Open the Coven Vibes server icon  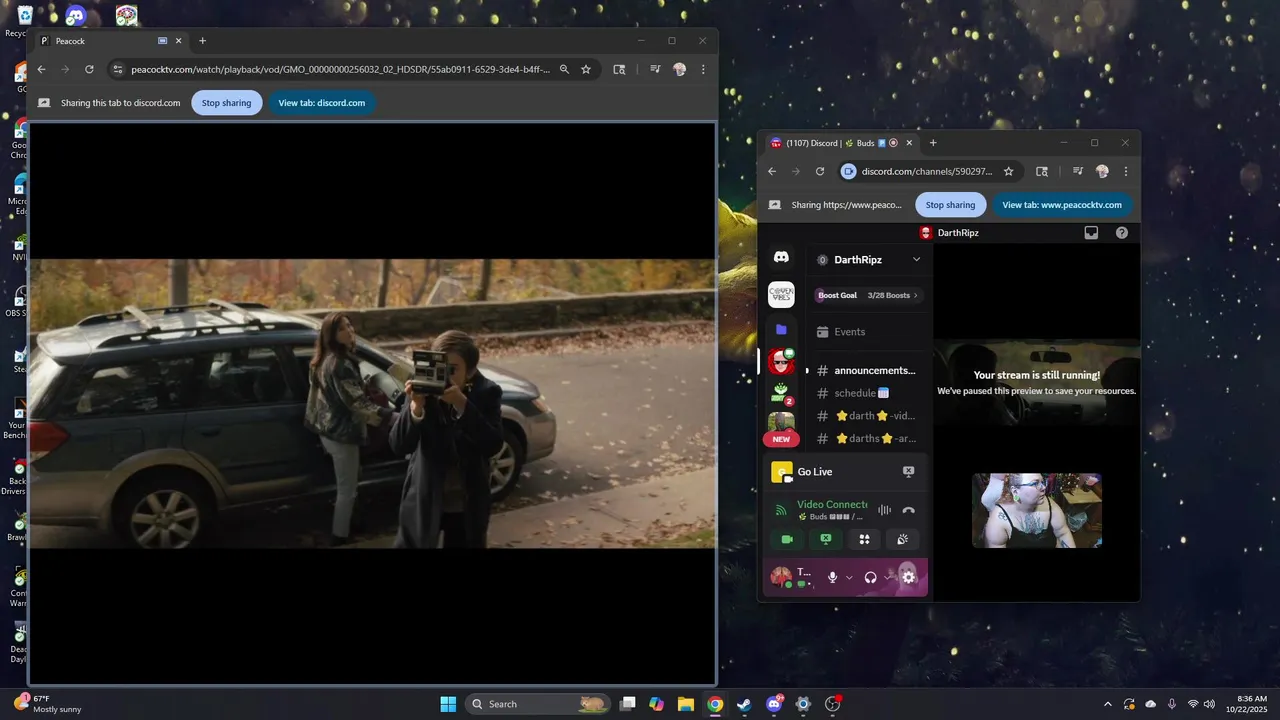pyautogui.click(x=781, y=294)
